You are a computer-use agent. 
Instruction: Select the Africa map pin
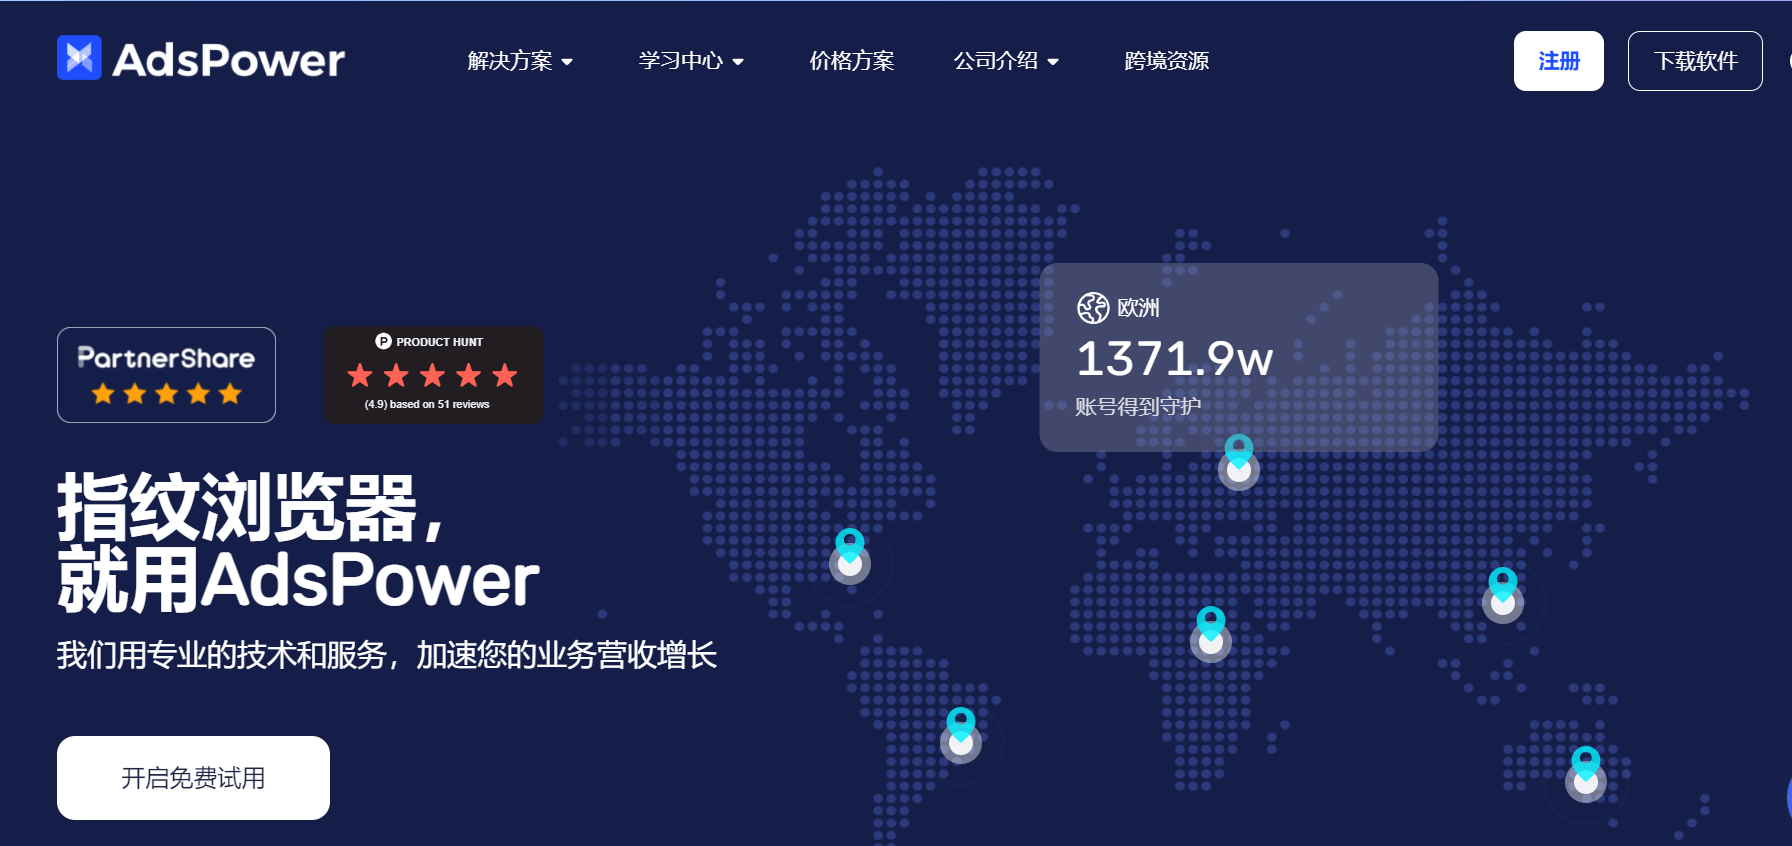point(1211,634)
